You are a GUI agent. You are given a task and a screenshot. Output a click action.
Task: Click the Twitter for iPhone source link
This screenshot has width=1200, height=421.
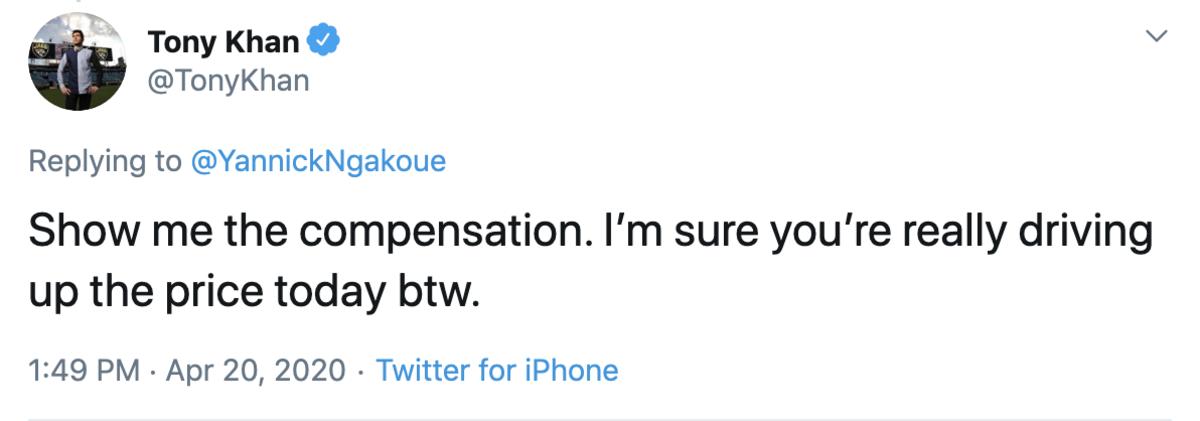(497, 371)
